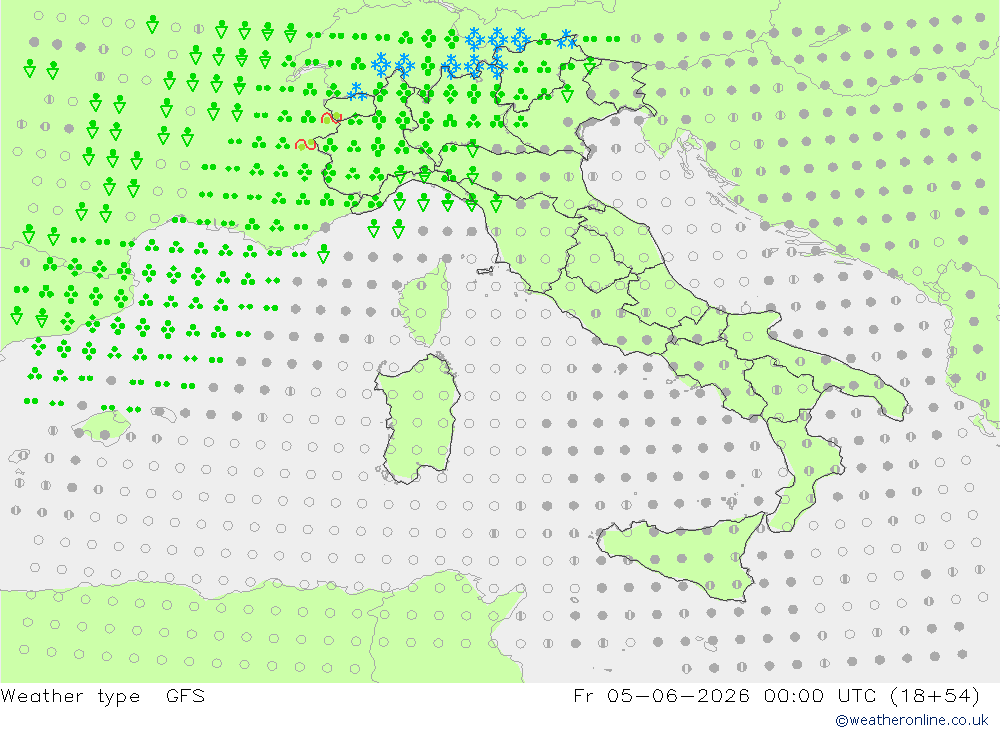Click the island of Mallorca on the map

101,427
